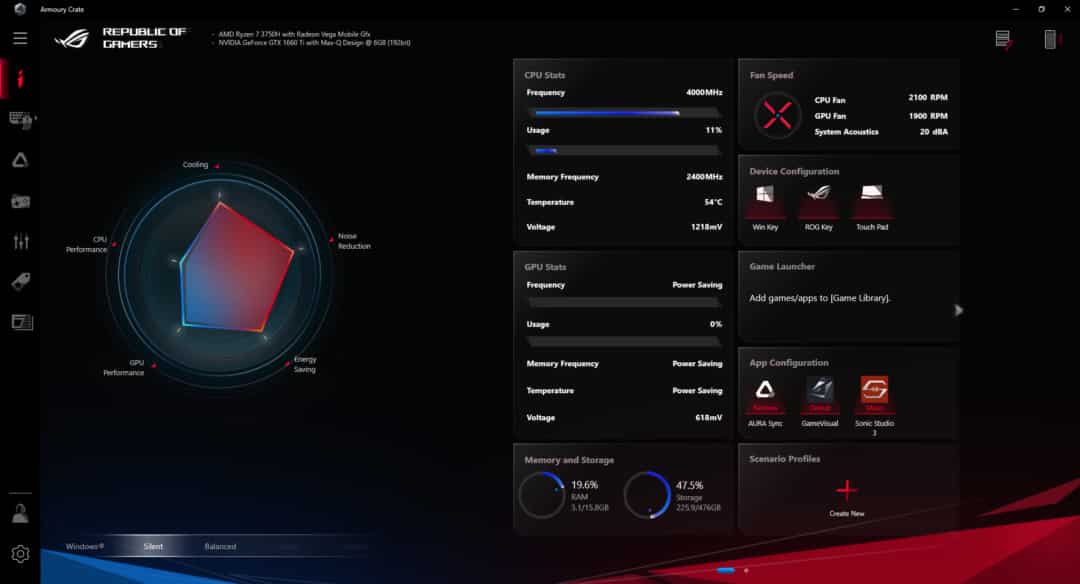Open the Home dashboard sidebar icon
Image resolution: width=1080 pixels, height=584 pixels.
(20, 79)
